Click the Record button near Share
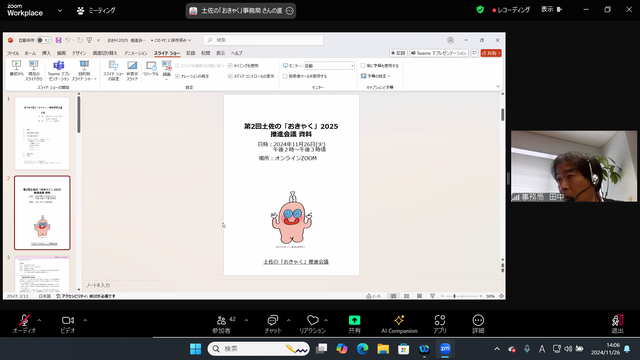 click(x=398, y=53)
